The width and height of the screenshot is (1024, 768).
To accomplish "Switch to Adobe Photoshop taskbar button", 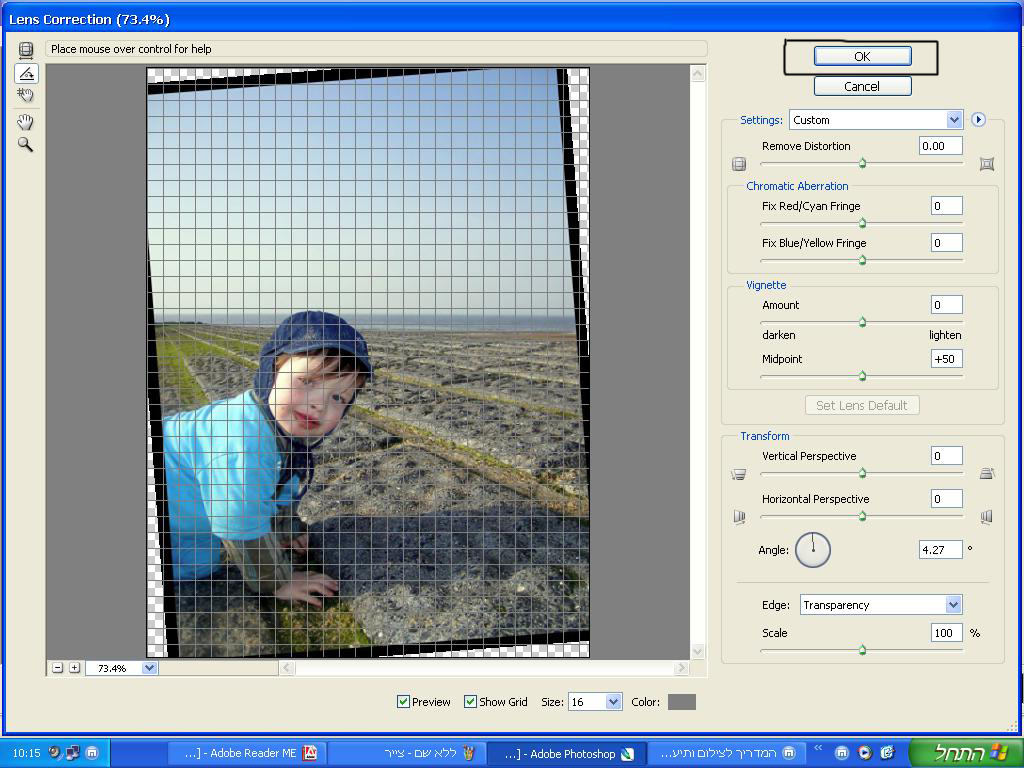I will coord(566,754).
